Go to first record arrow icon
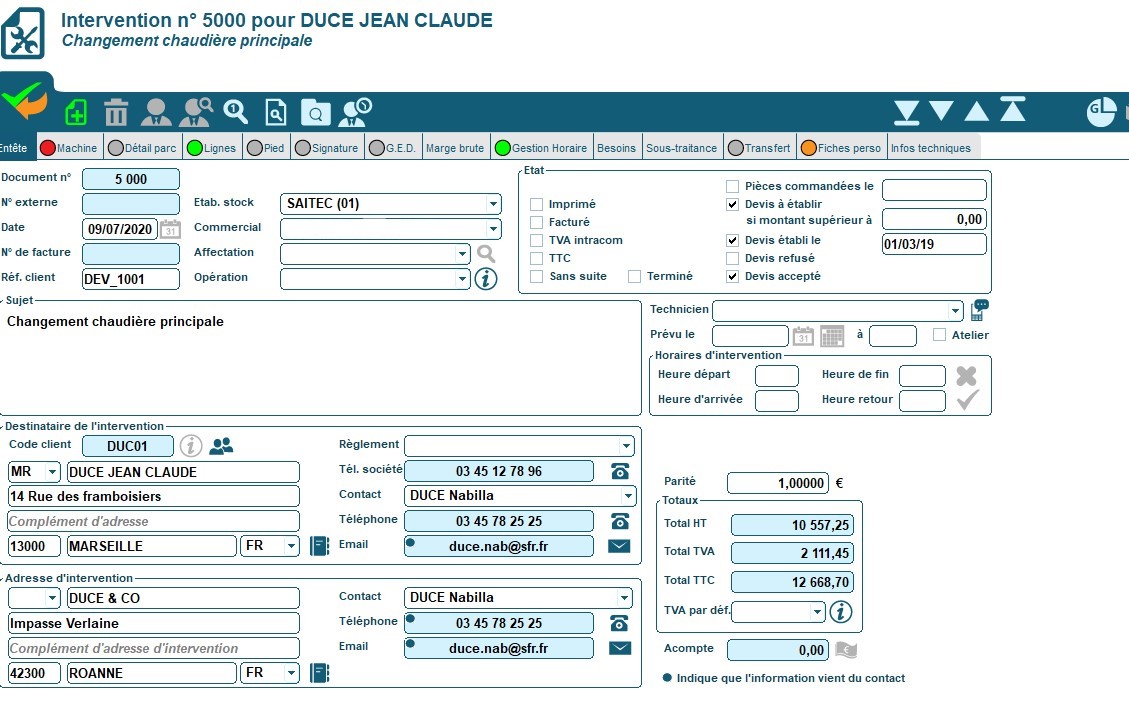The height and width of the screenshot is (716, 1129). click(1012, 109)
